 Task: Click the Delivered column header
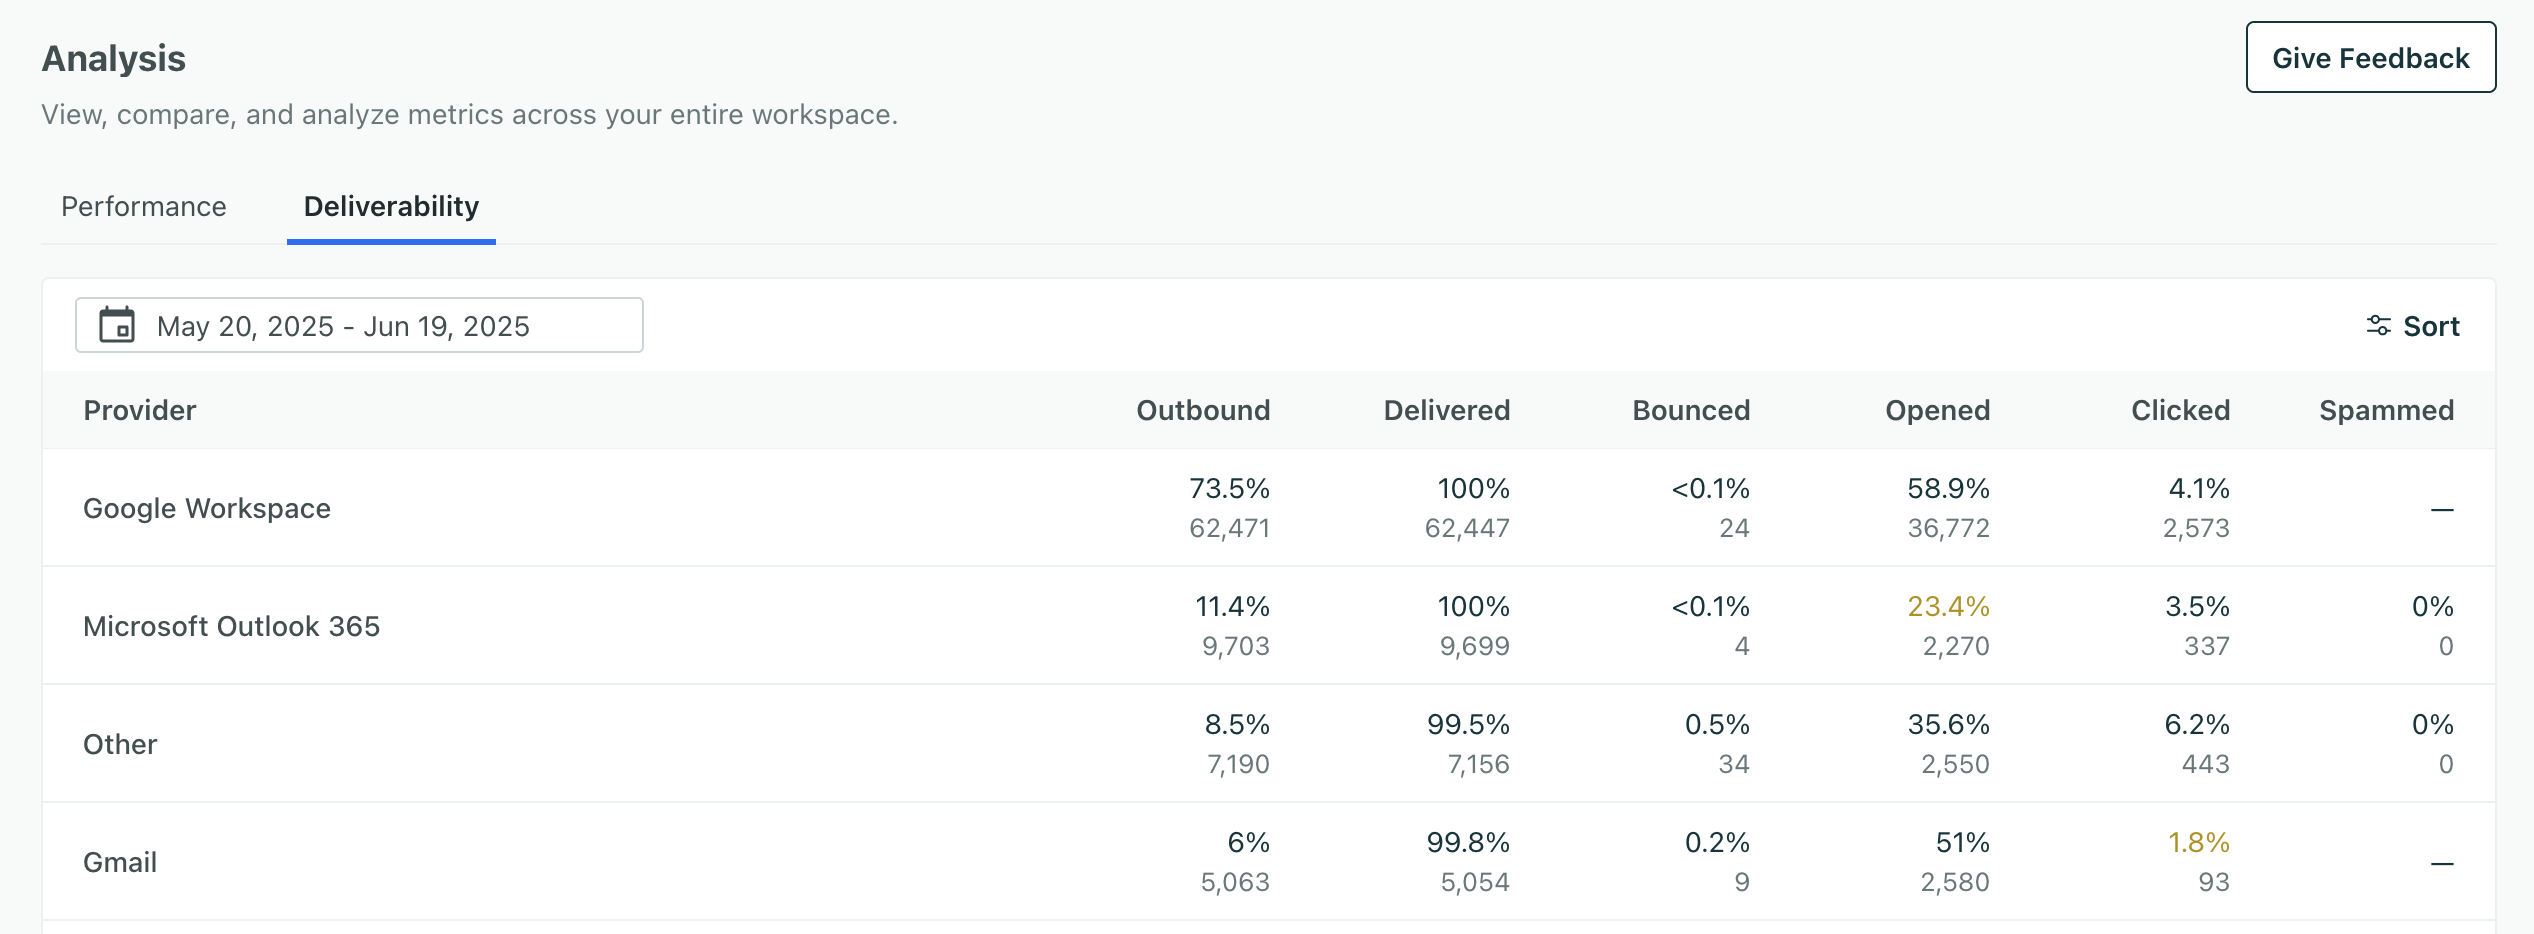tap(1446, 410)
